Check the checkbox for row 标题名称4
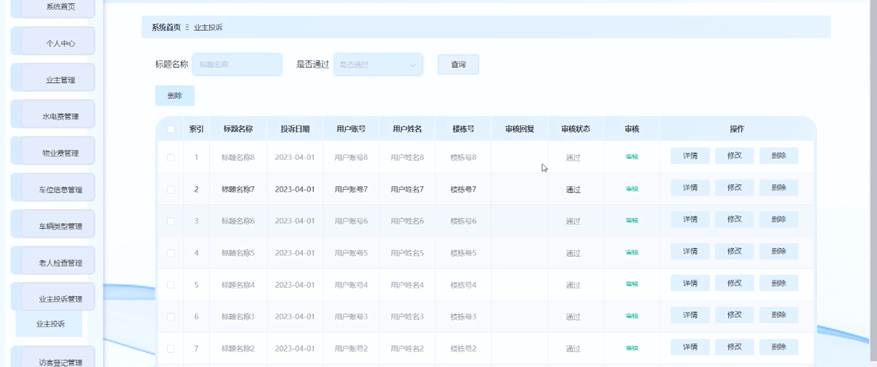877x367 pixels. click(171, 285)
